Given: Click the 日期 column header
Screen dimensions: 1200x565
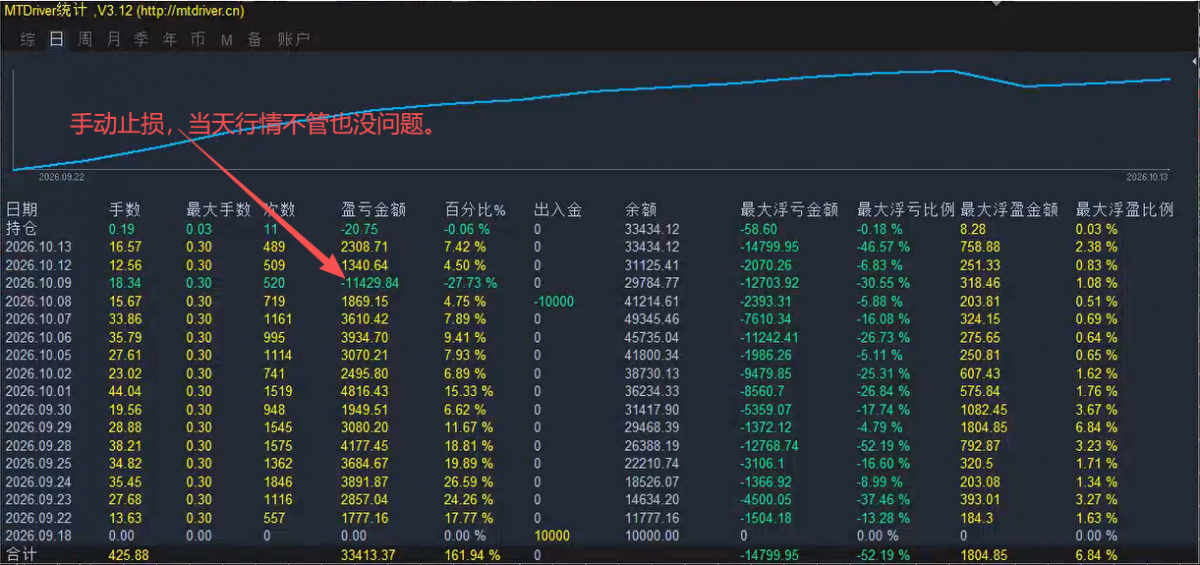Looking at the screenshot, I should click(22, 210).
